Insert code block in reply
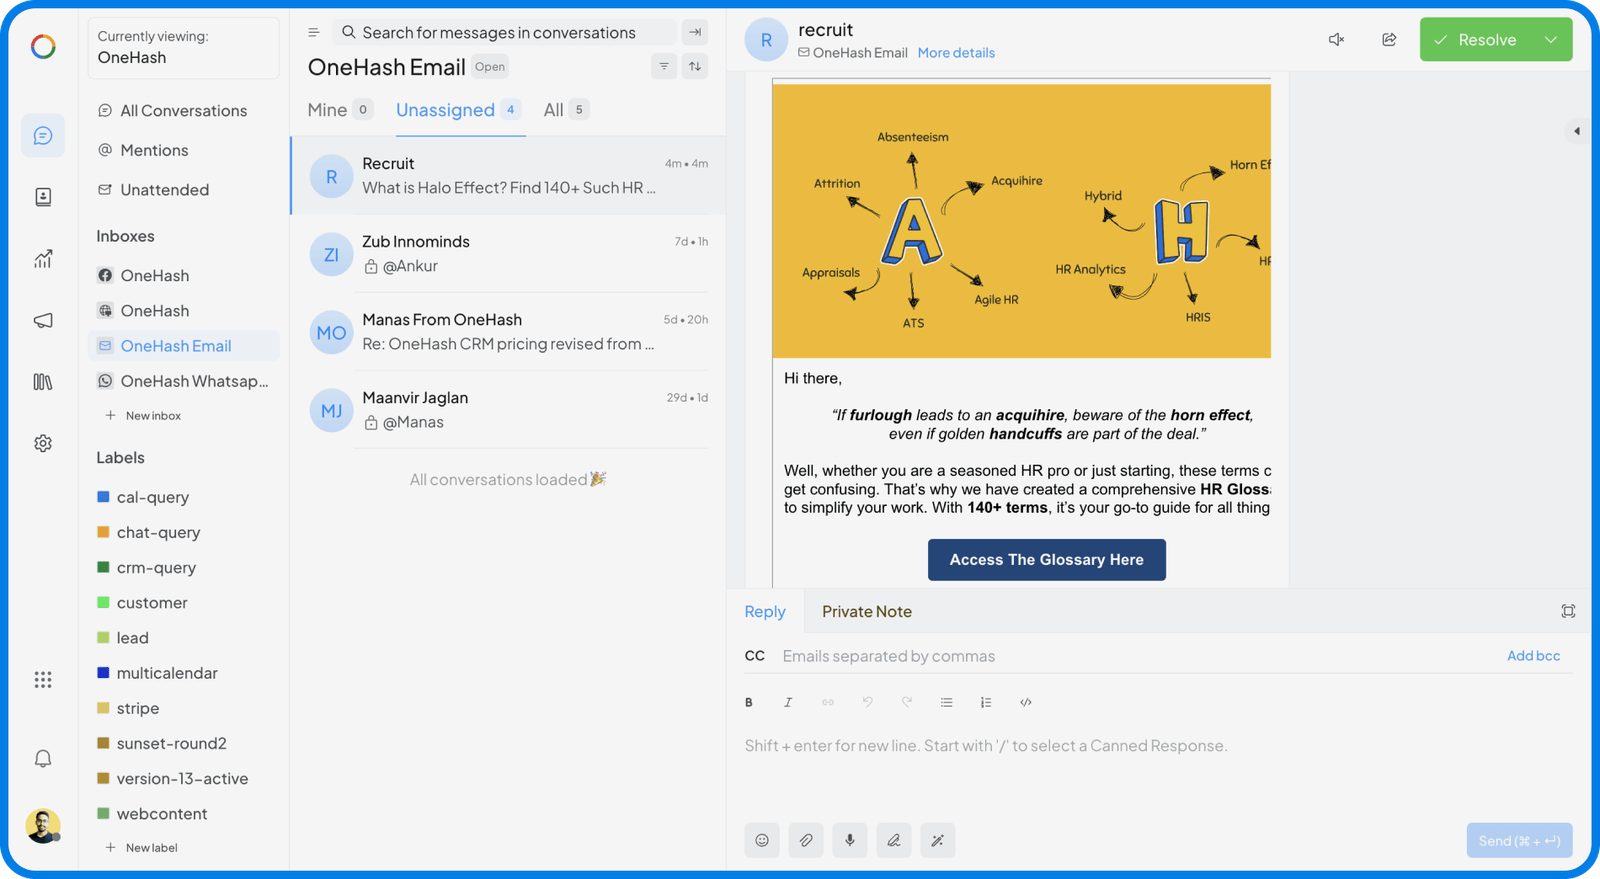 [1026, 702]
